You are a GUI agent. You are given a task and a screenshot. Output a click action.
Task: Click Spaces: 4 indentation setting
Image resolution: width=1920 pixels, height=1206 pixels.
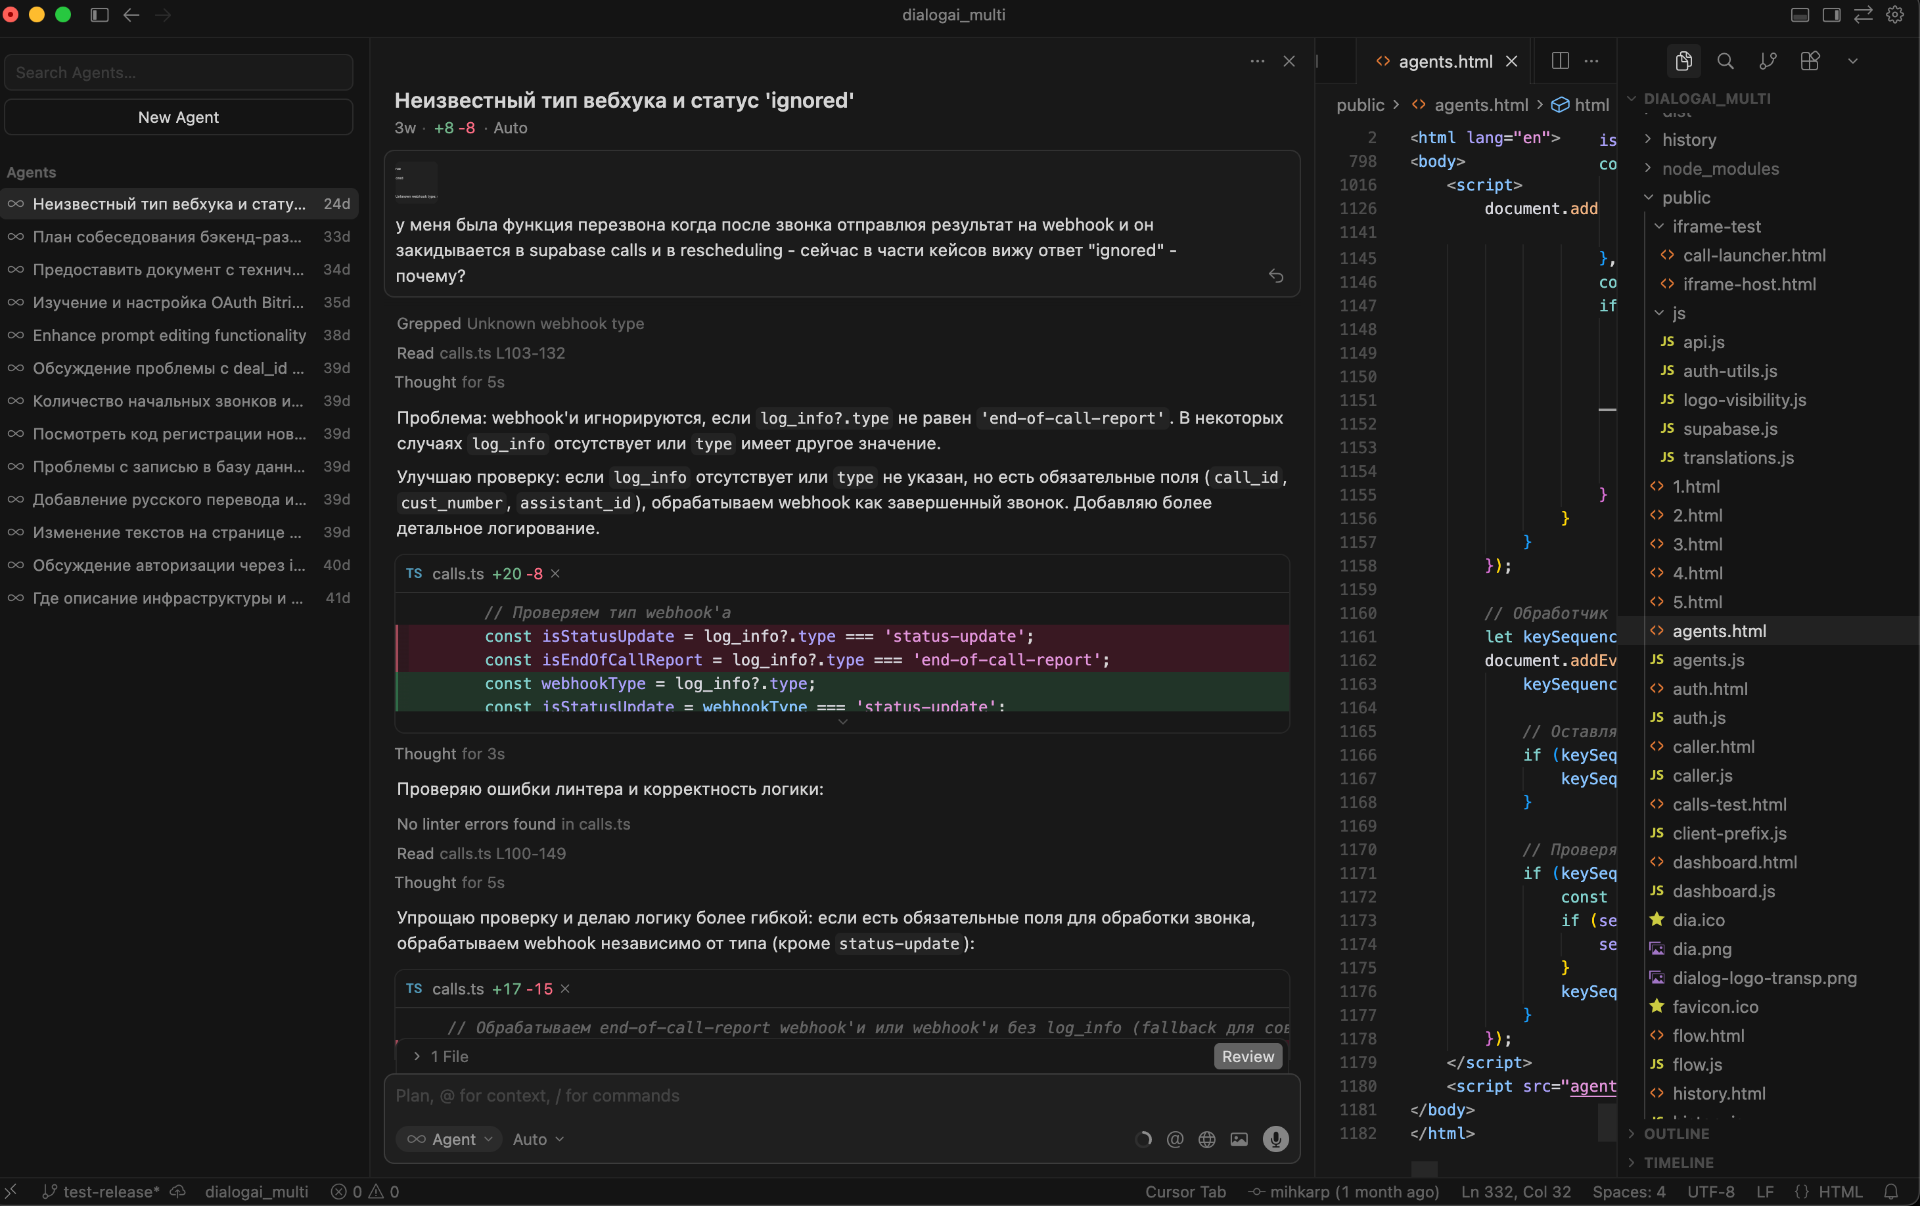pyautogui.click(x=1629, y=1192)
